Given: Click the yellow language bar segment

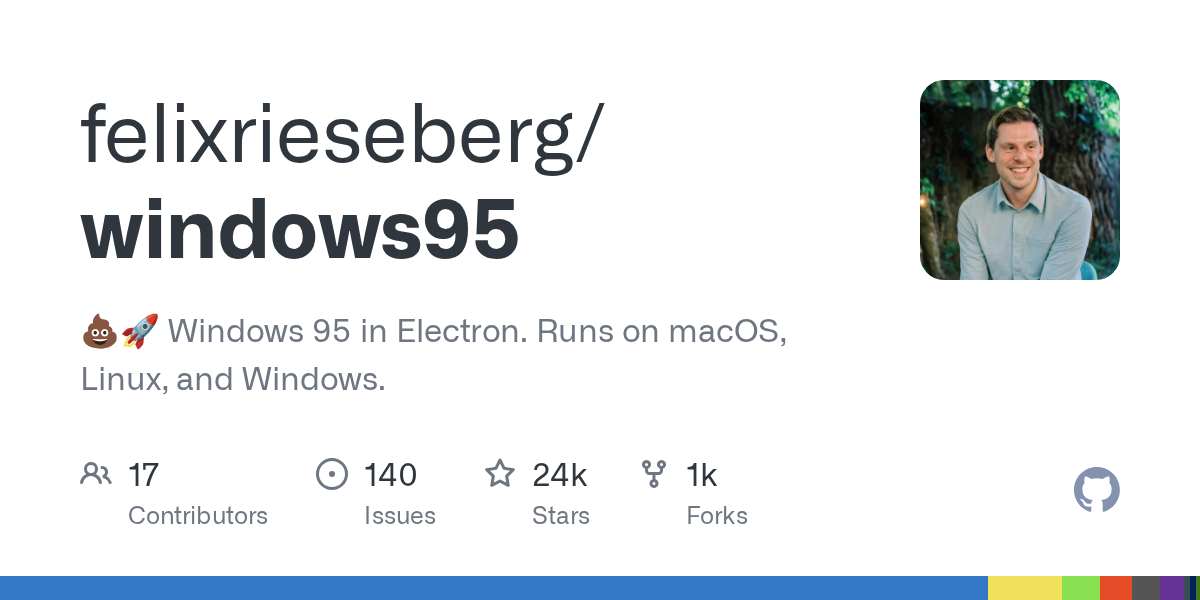Looking at the screenshot, I should tap(1025, 588).
